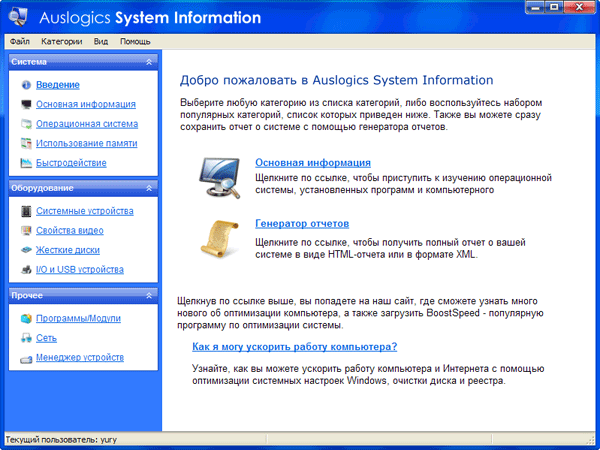Click the Введение info icon
This screenshot has width=600, height=450.
(x=26, y=85)
